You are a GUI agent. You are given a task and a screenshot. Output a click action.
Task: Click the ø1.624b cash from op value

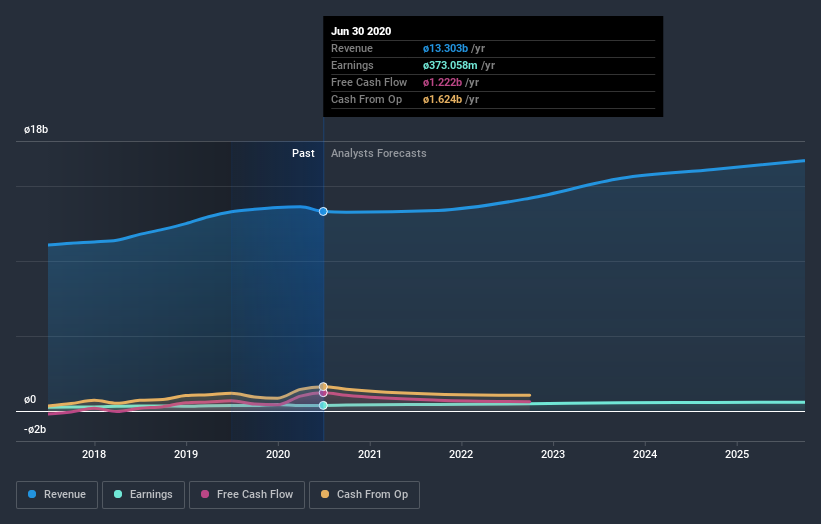[442, 99]
